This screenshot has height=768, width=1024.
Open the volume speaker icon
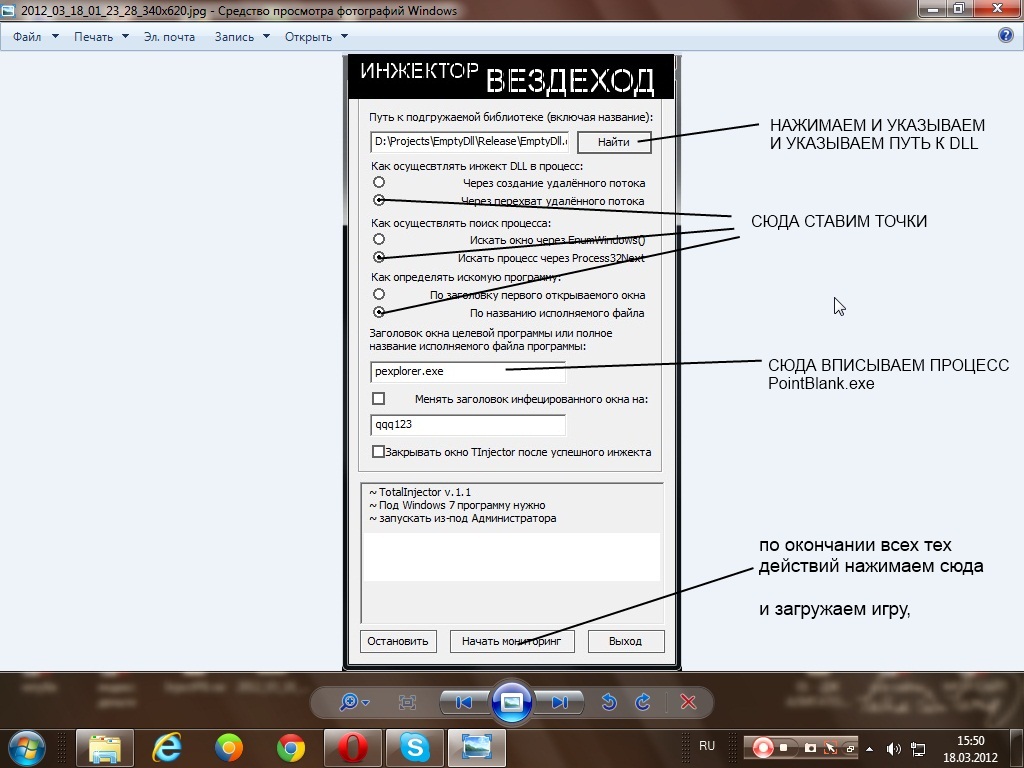point(893,749)
